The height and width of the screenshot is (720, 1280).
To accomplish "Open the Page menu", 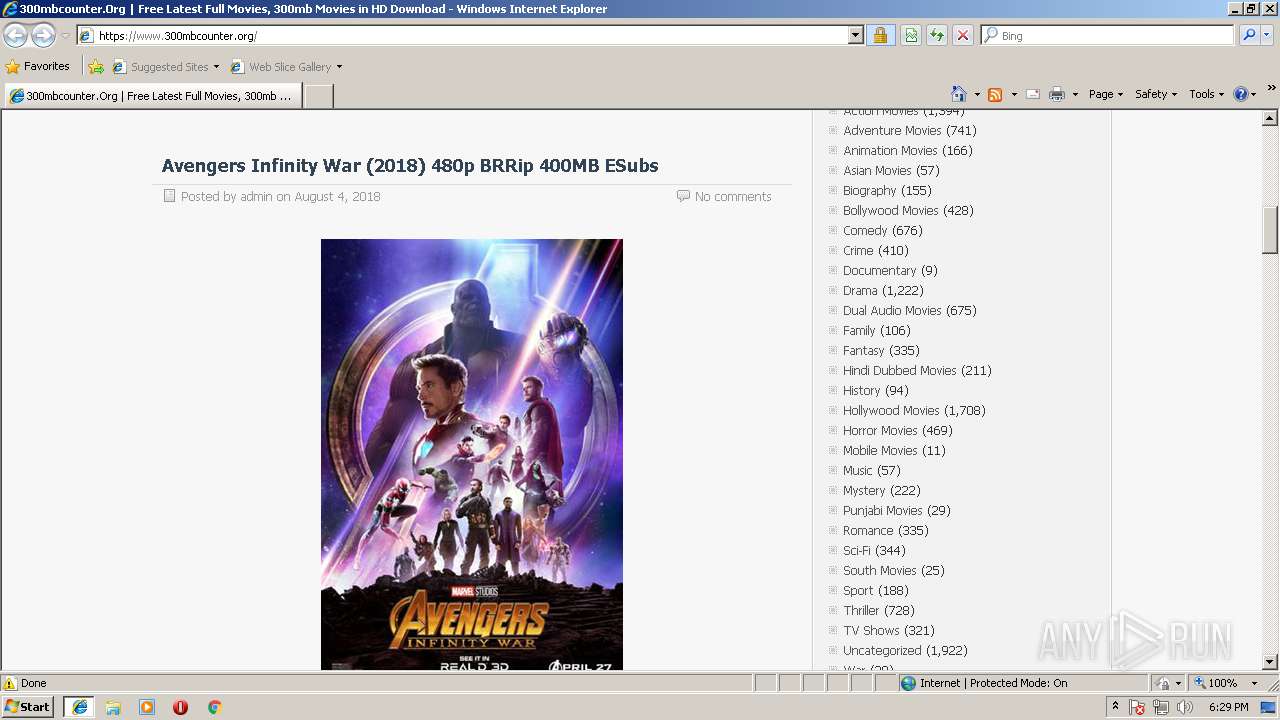I will [1105, 94].
